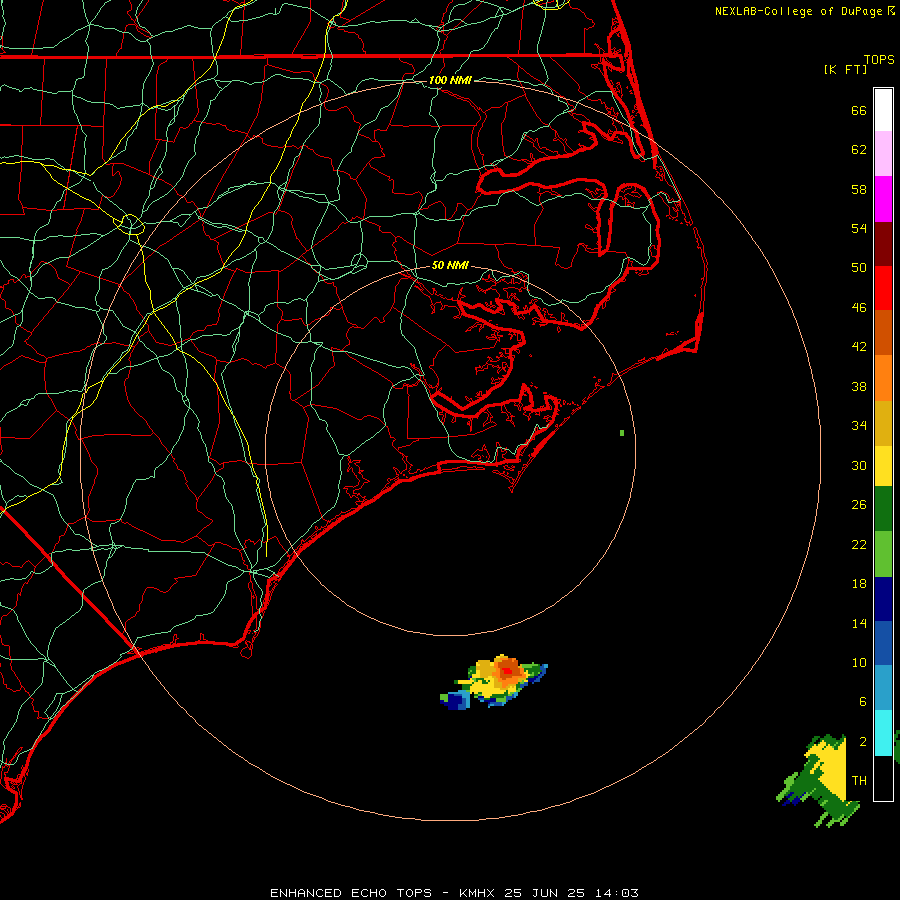Click the light pink 62 kft legend swatch
Image resolution: width=900 pixels, height=900 pixels.
point(883,153)
